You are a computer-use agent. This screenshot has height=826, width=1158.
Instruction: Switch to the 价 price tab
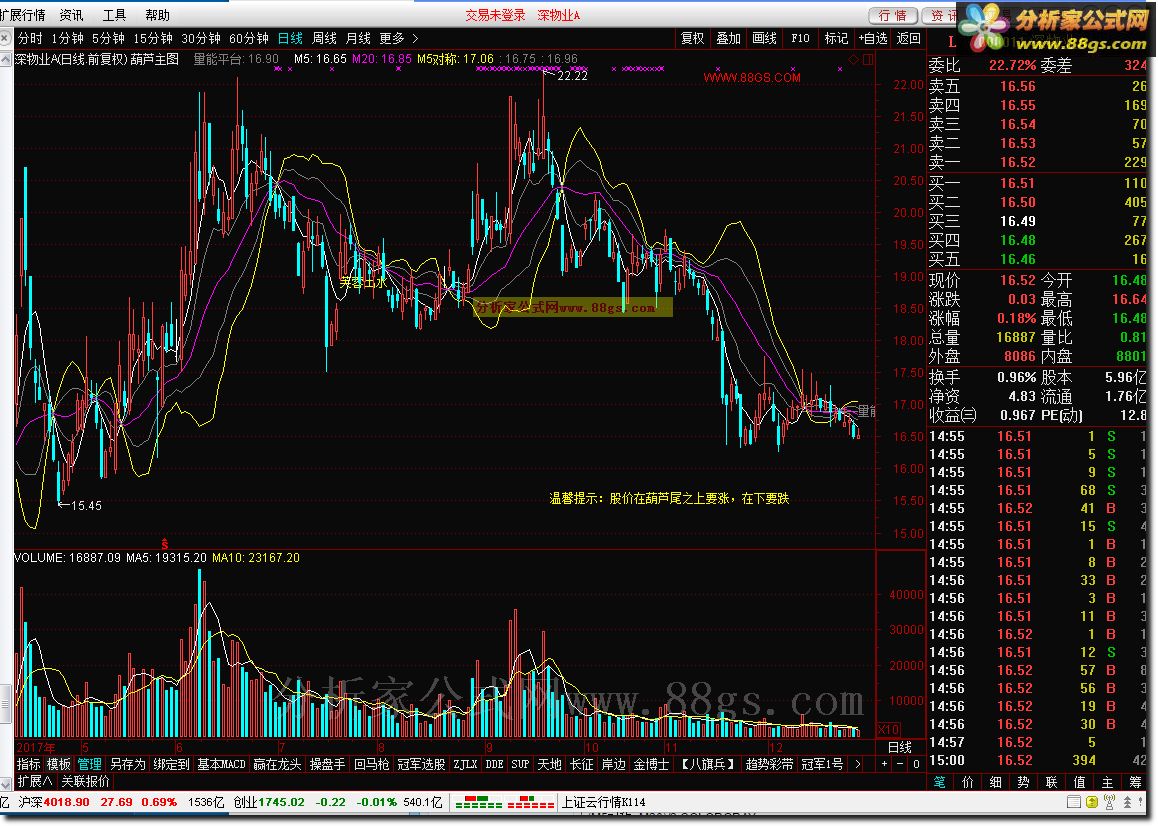coord(967,782)
